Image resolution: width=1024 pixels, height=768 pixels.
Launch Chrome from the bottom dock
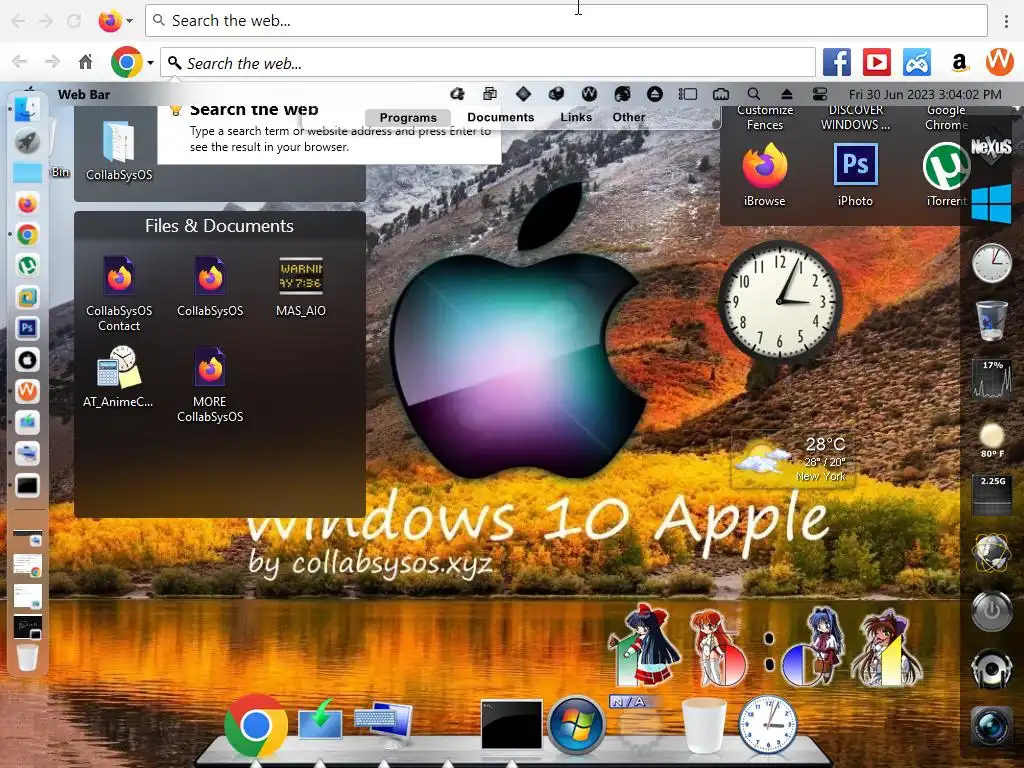(x=255, y=725)
